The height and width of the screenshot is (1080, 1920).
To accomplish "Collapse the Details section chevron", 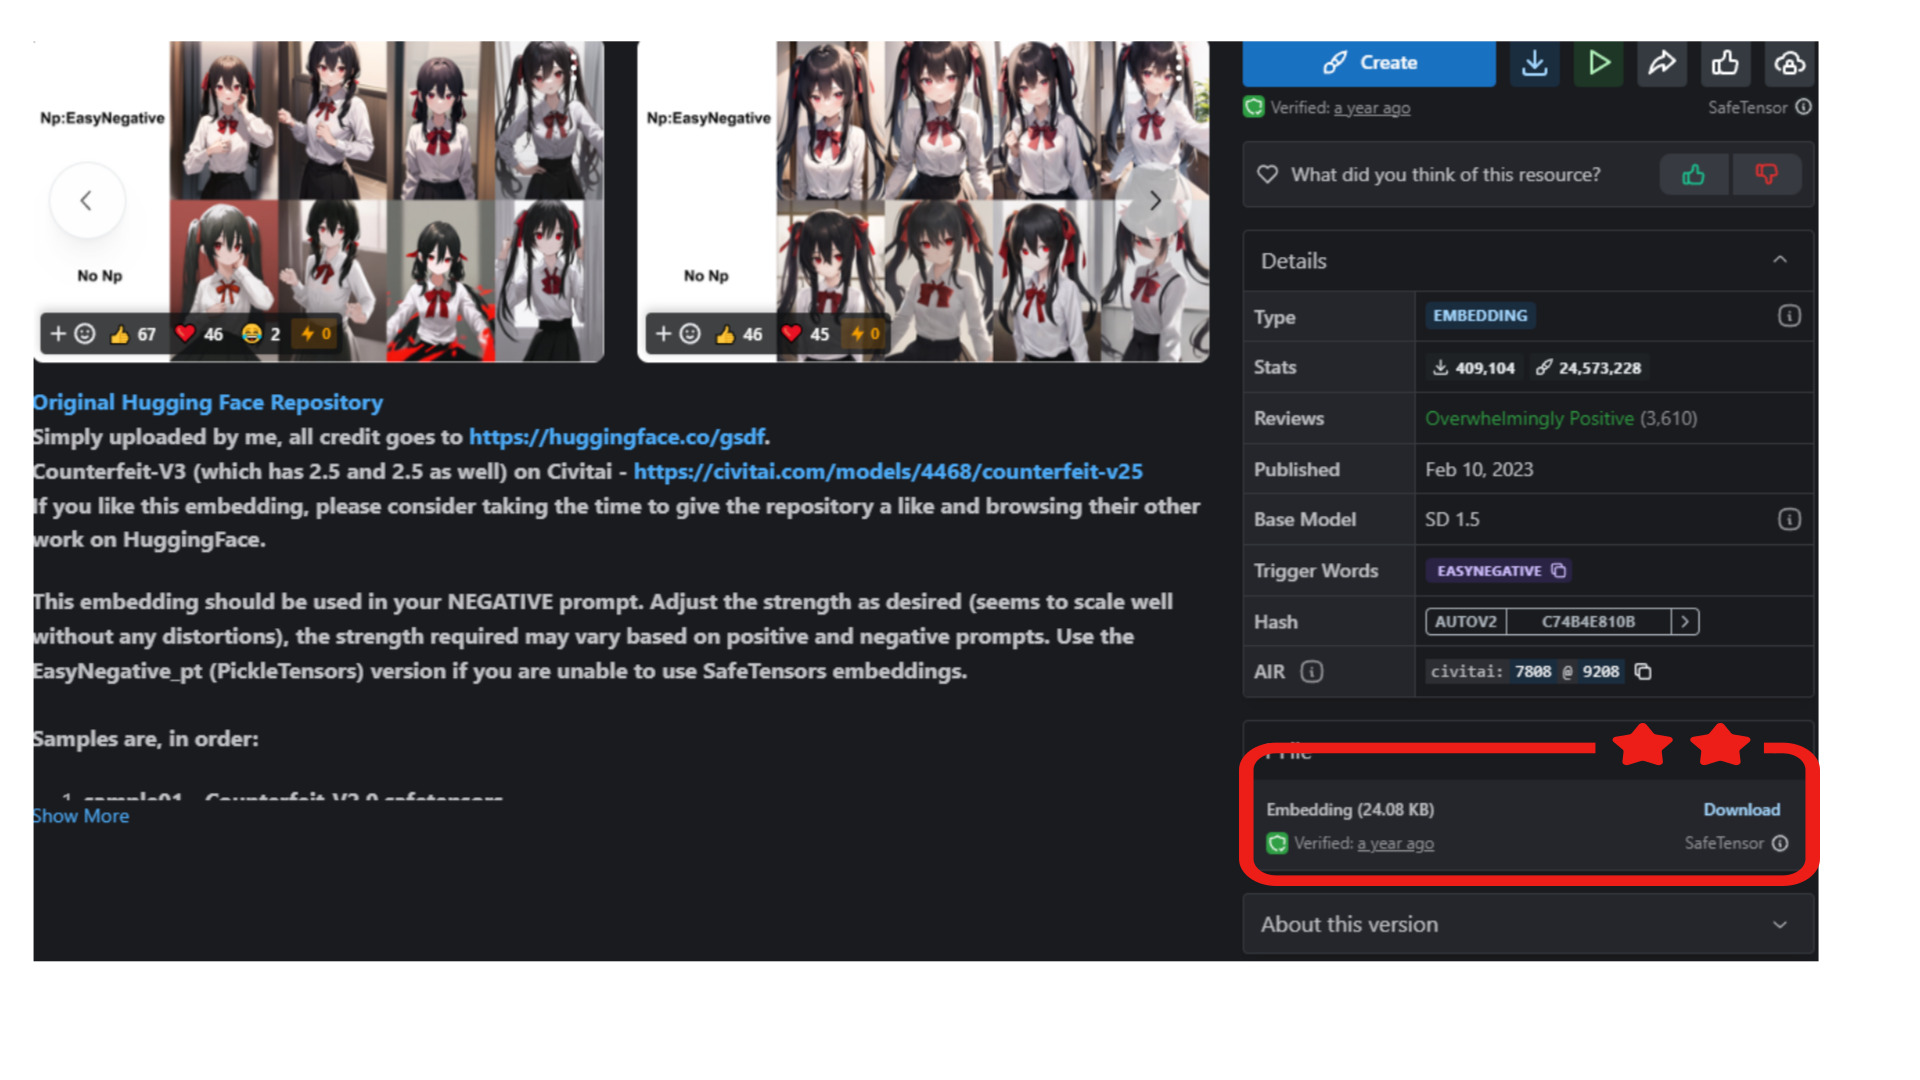I will pos(1780,260).
